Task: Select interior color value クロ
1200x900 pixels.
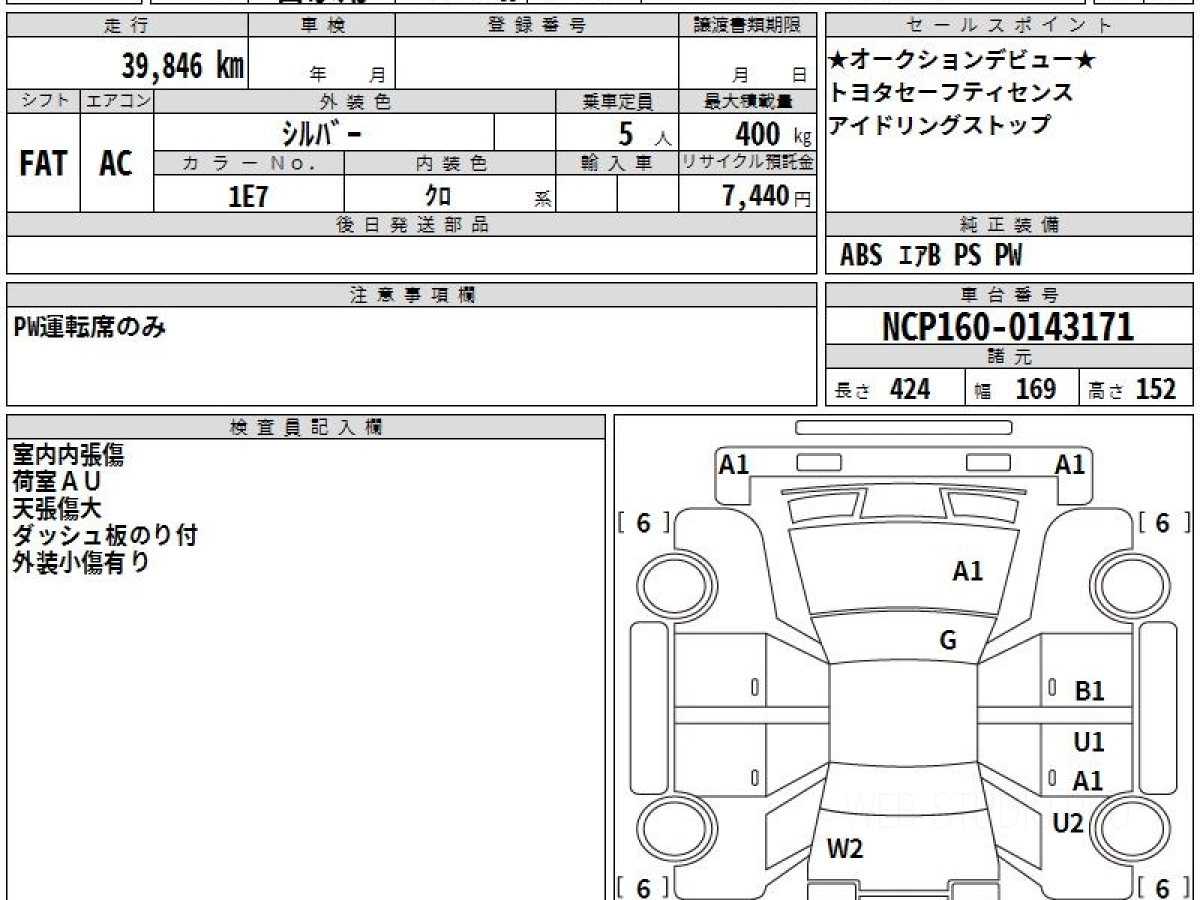Action: pyautogui.click(x=438, y=196)
